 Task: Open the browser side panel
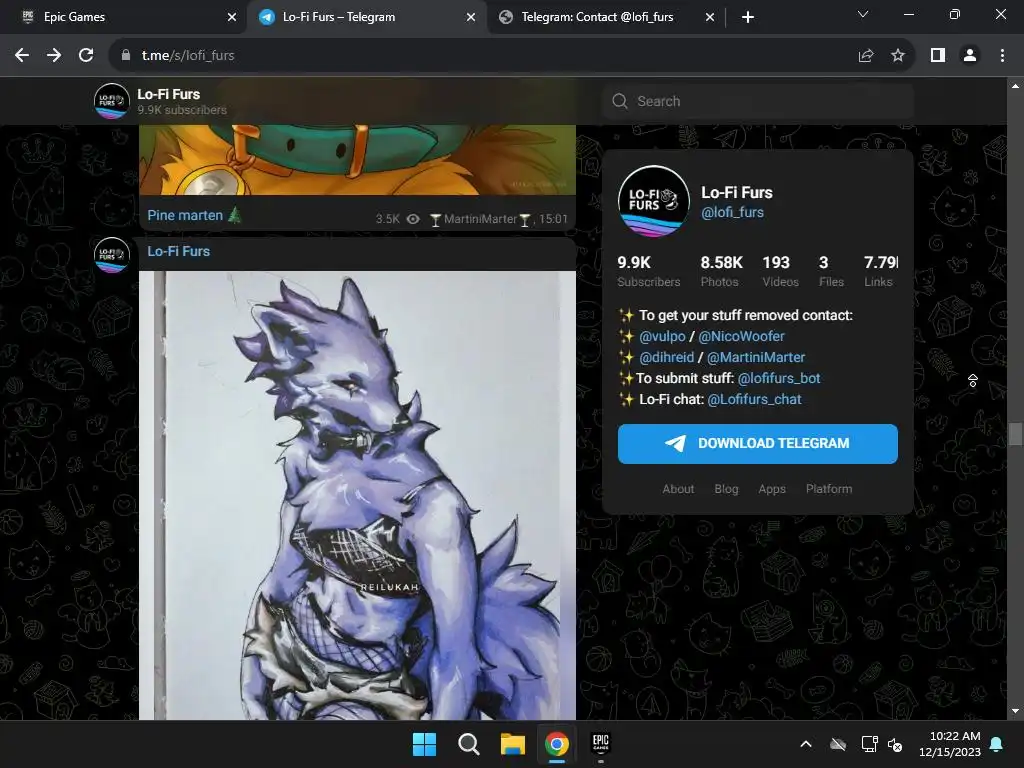938,56
